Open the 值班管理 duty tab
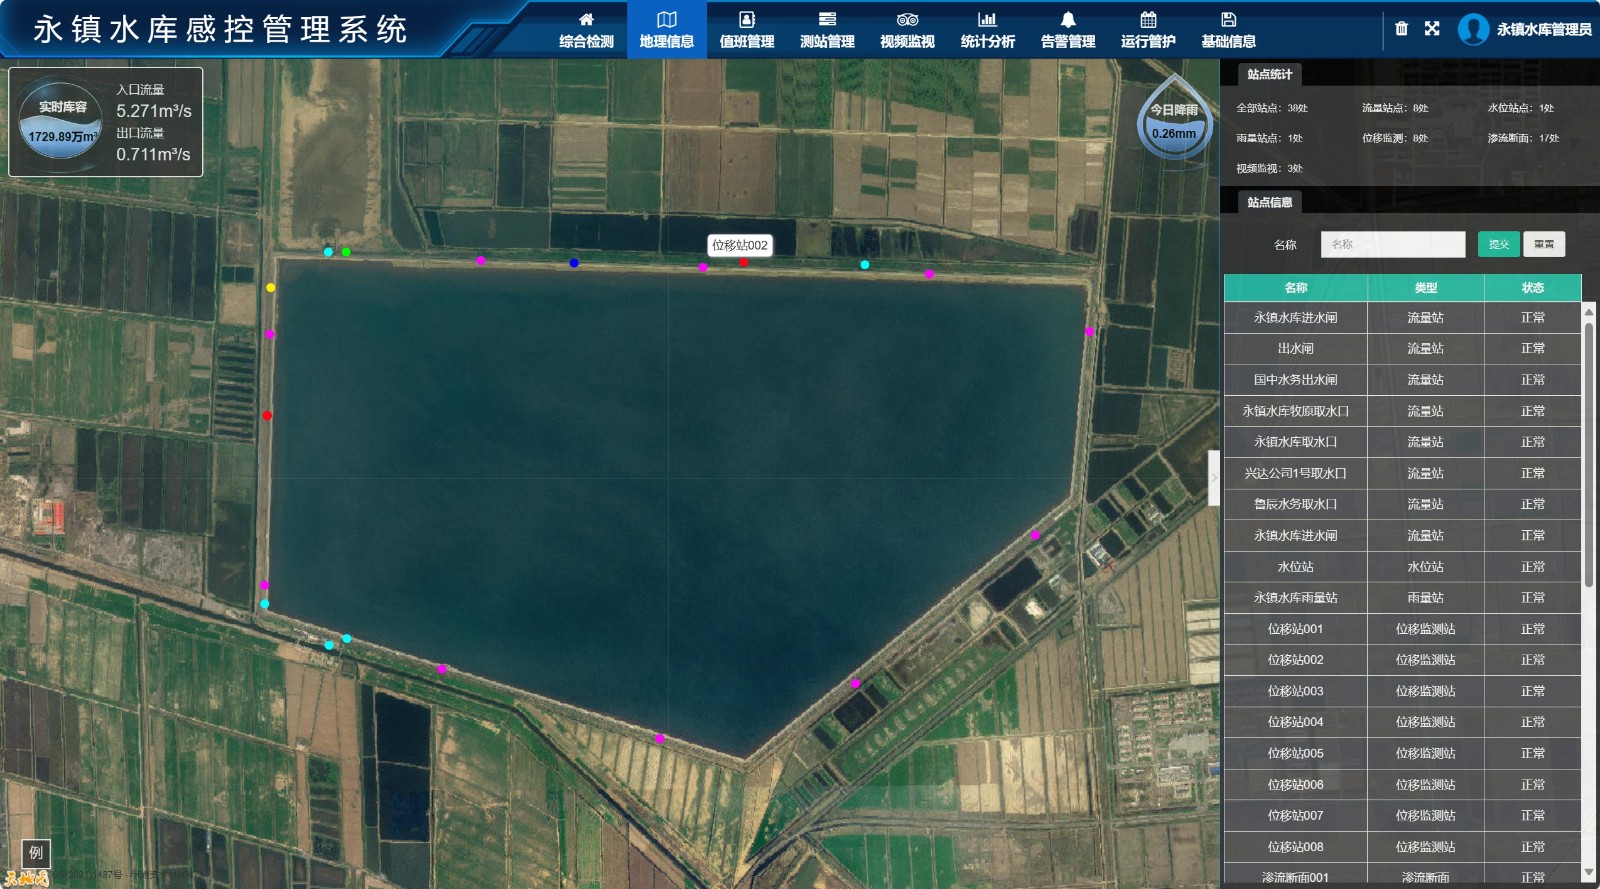This screenshot has width=1600, height=889. tap(747, 30)
